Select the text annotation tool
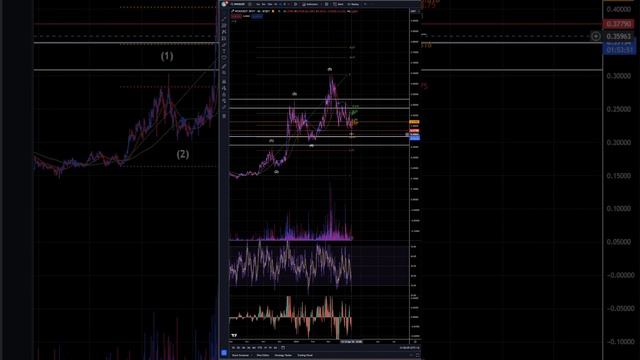This screenshot has height=360, width=640. click(224, 51)
